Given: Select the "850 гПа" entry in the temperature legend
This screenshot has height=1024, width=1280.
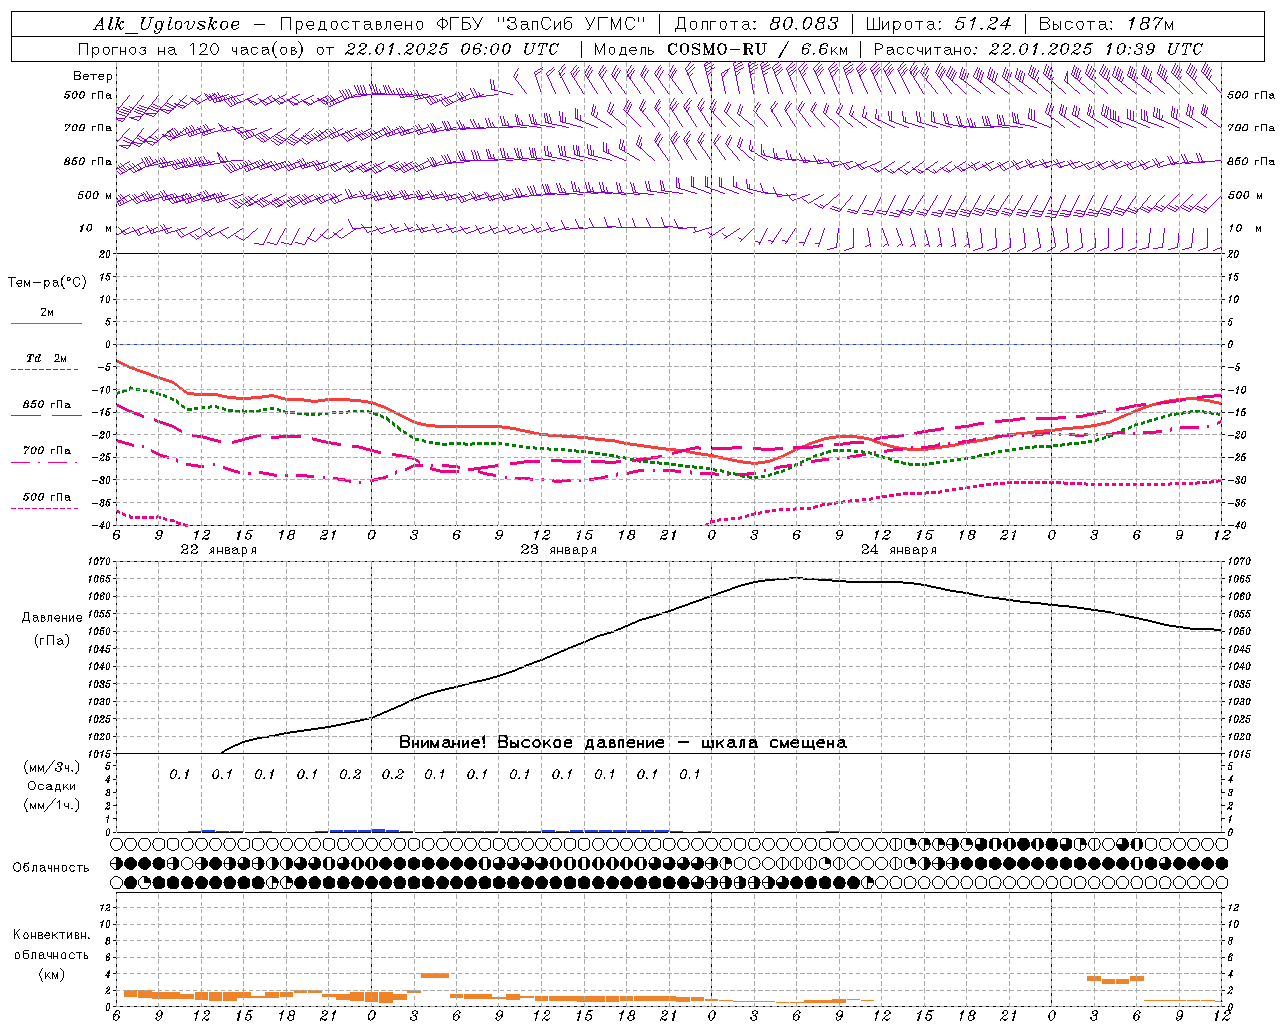Looking at the screenshot, I should tap(46, 405).
